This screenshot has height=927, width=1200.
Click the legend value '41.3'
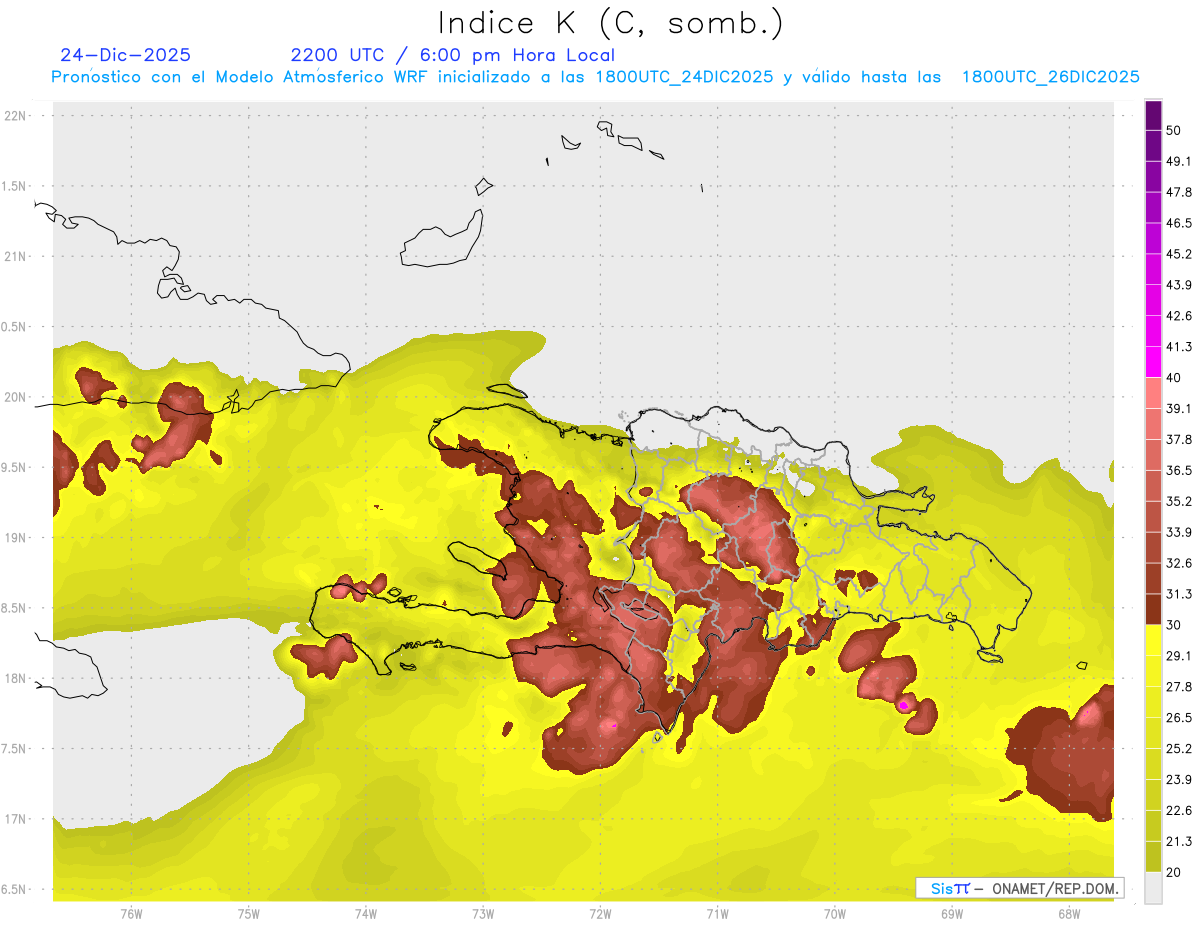(1178, 347)
